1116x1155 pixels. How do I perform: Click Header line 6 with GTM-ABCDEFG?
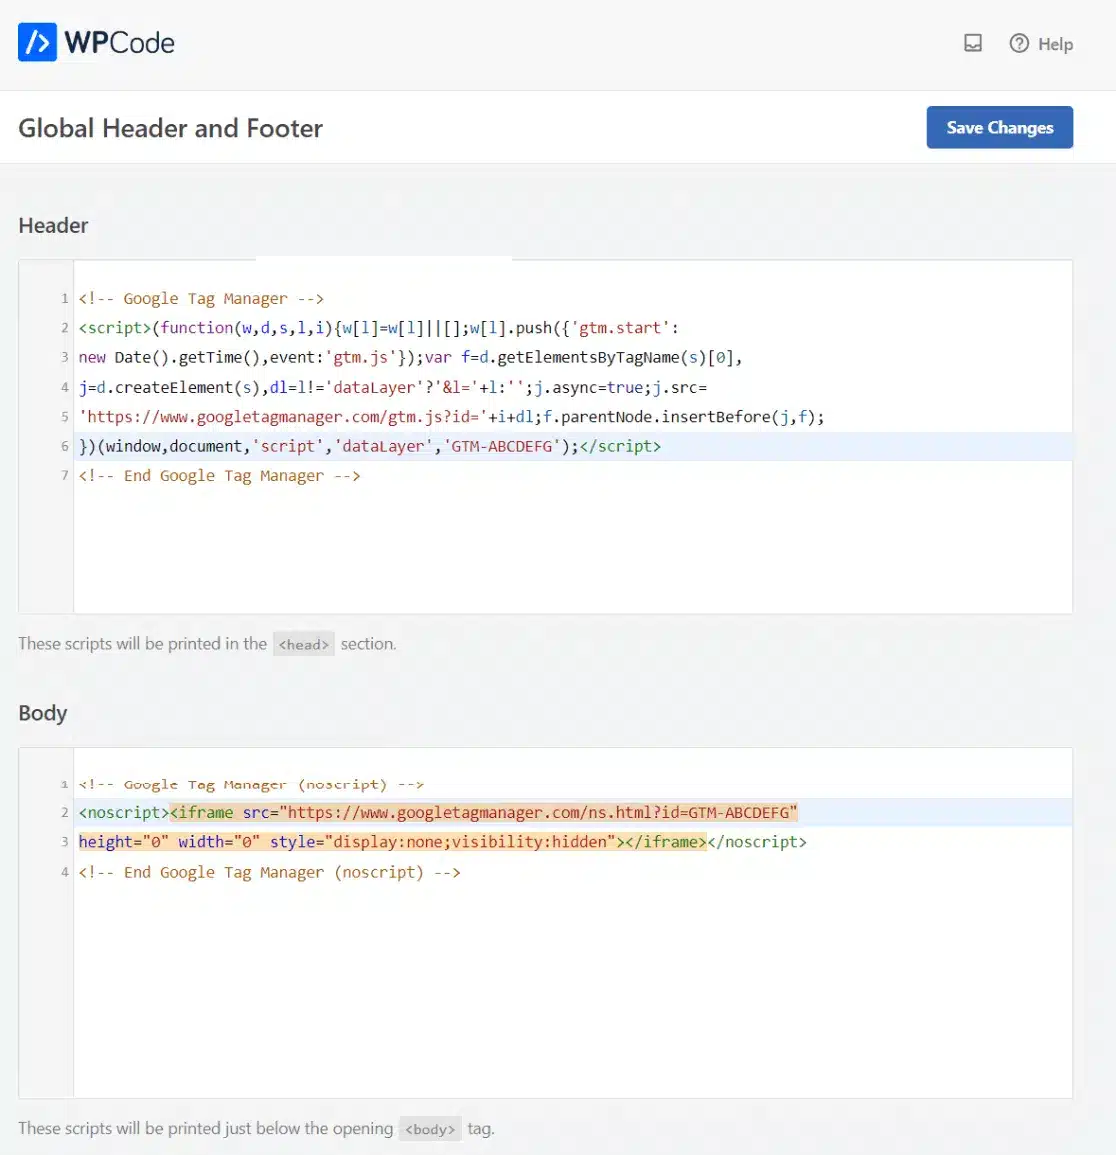[x=370, y=446]
